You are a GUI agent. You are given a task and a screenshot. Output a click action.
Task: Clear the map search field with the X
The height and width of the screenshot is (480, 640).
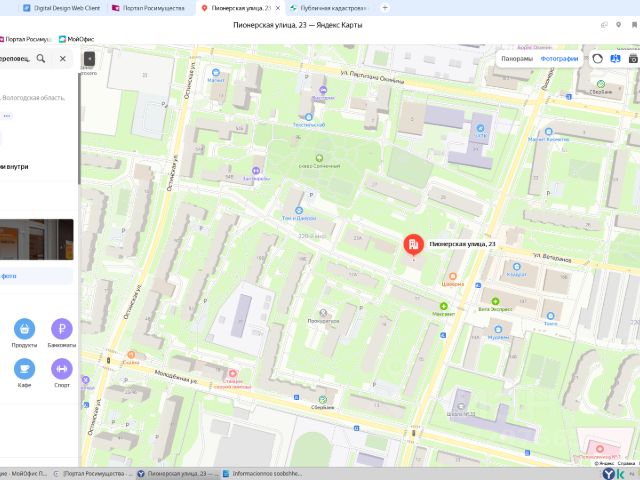pyautogui.click(x=62, y=58)
